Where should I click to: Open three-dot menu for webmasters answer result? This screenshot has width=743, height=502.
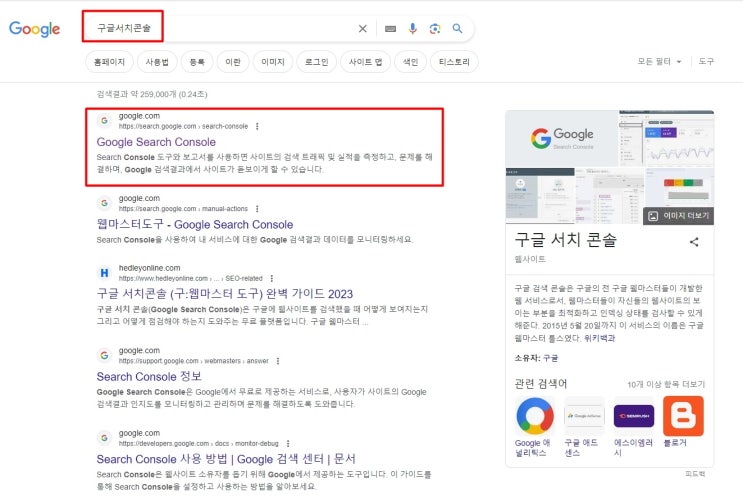pos(278,361)
